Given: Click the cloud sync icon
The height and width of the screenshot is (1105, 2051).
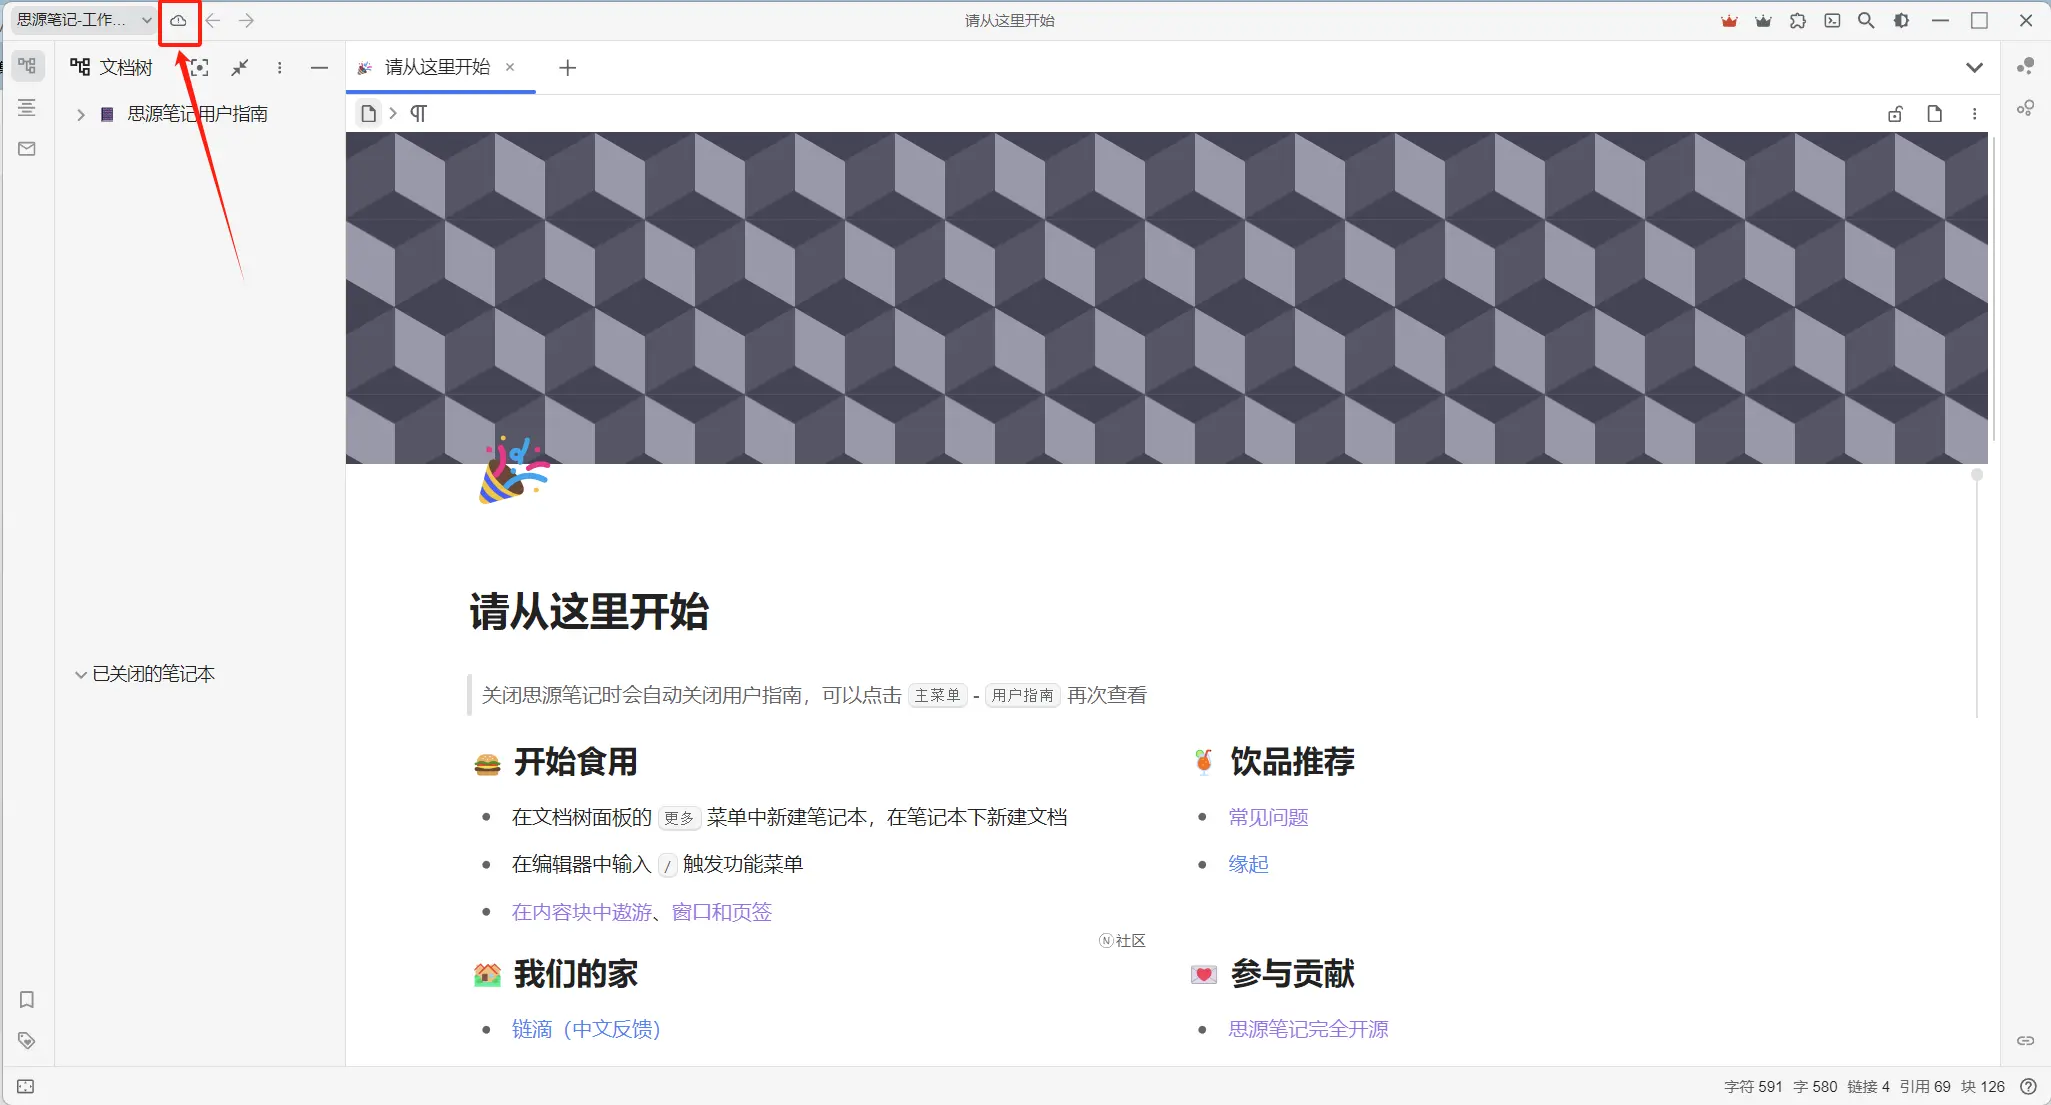Looking at the screenshot, I should [x=178, y=20].
